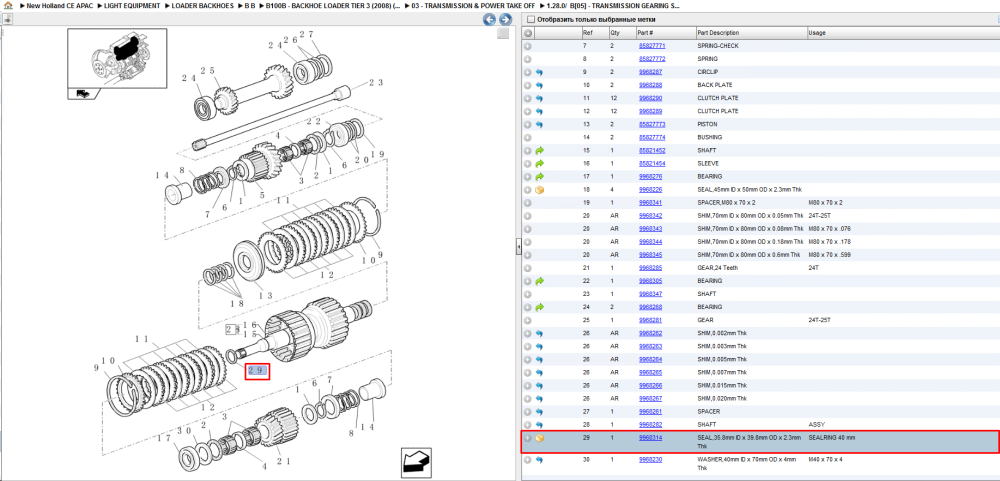This screenshot has height=481, width=1000.
Task: Click the green arrow icon for ref 15 SHAFT
Action: click(x=540, y=151)
